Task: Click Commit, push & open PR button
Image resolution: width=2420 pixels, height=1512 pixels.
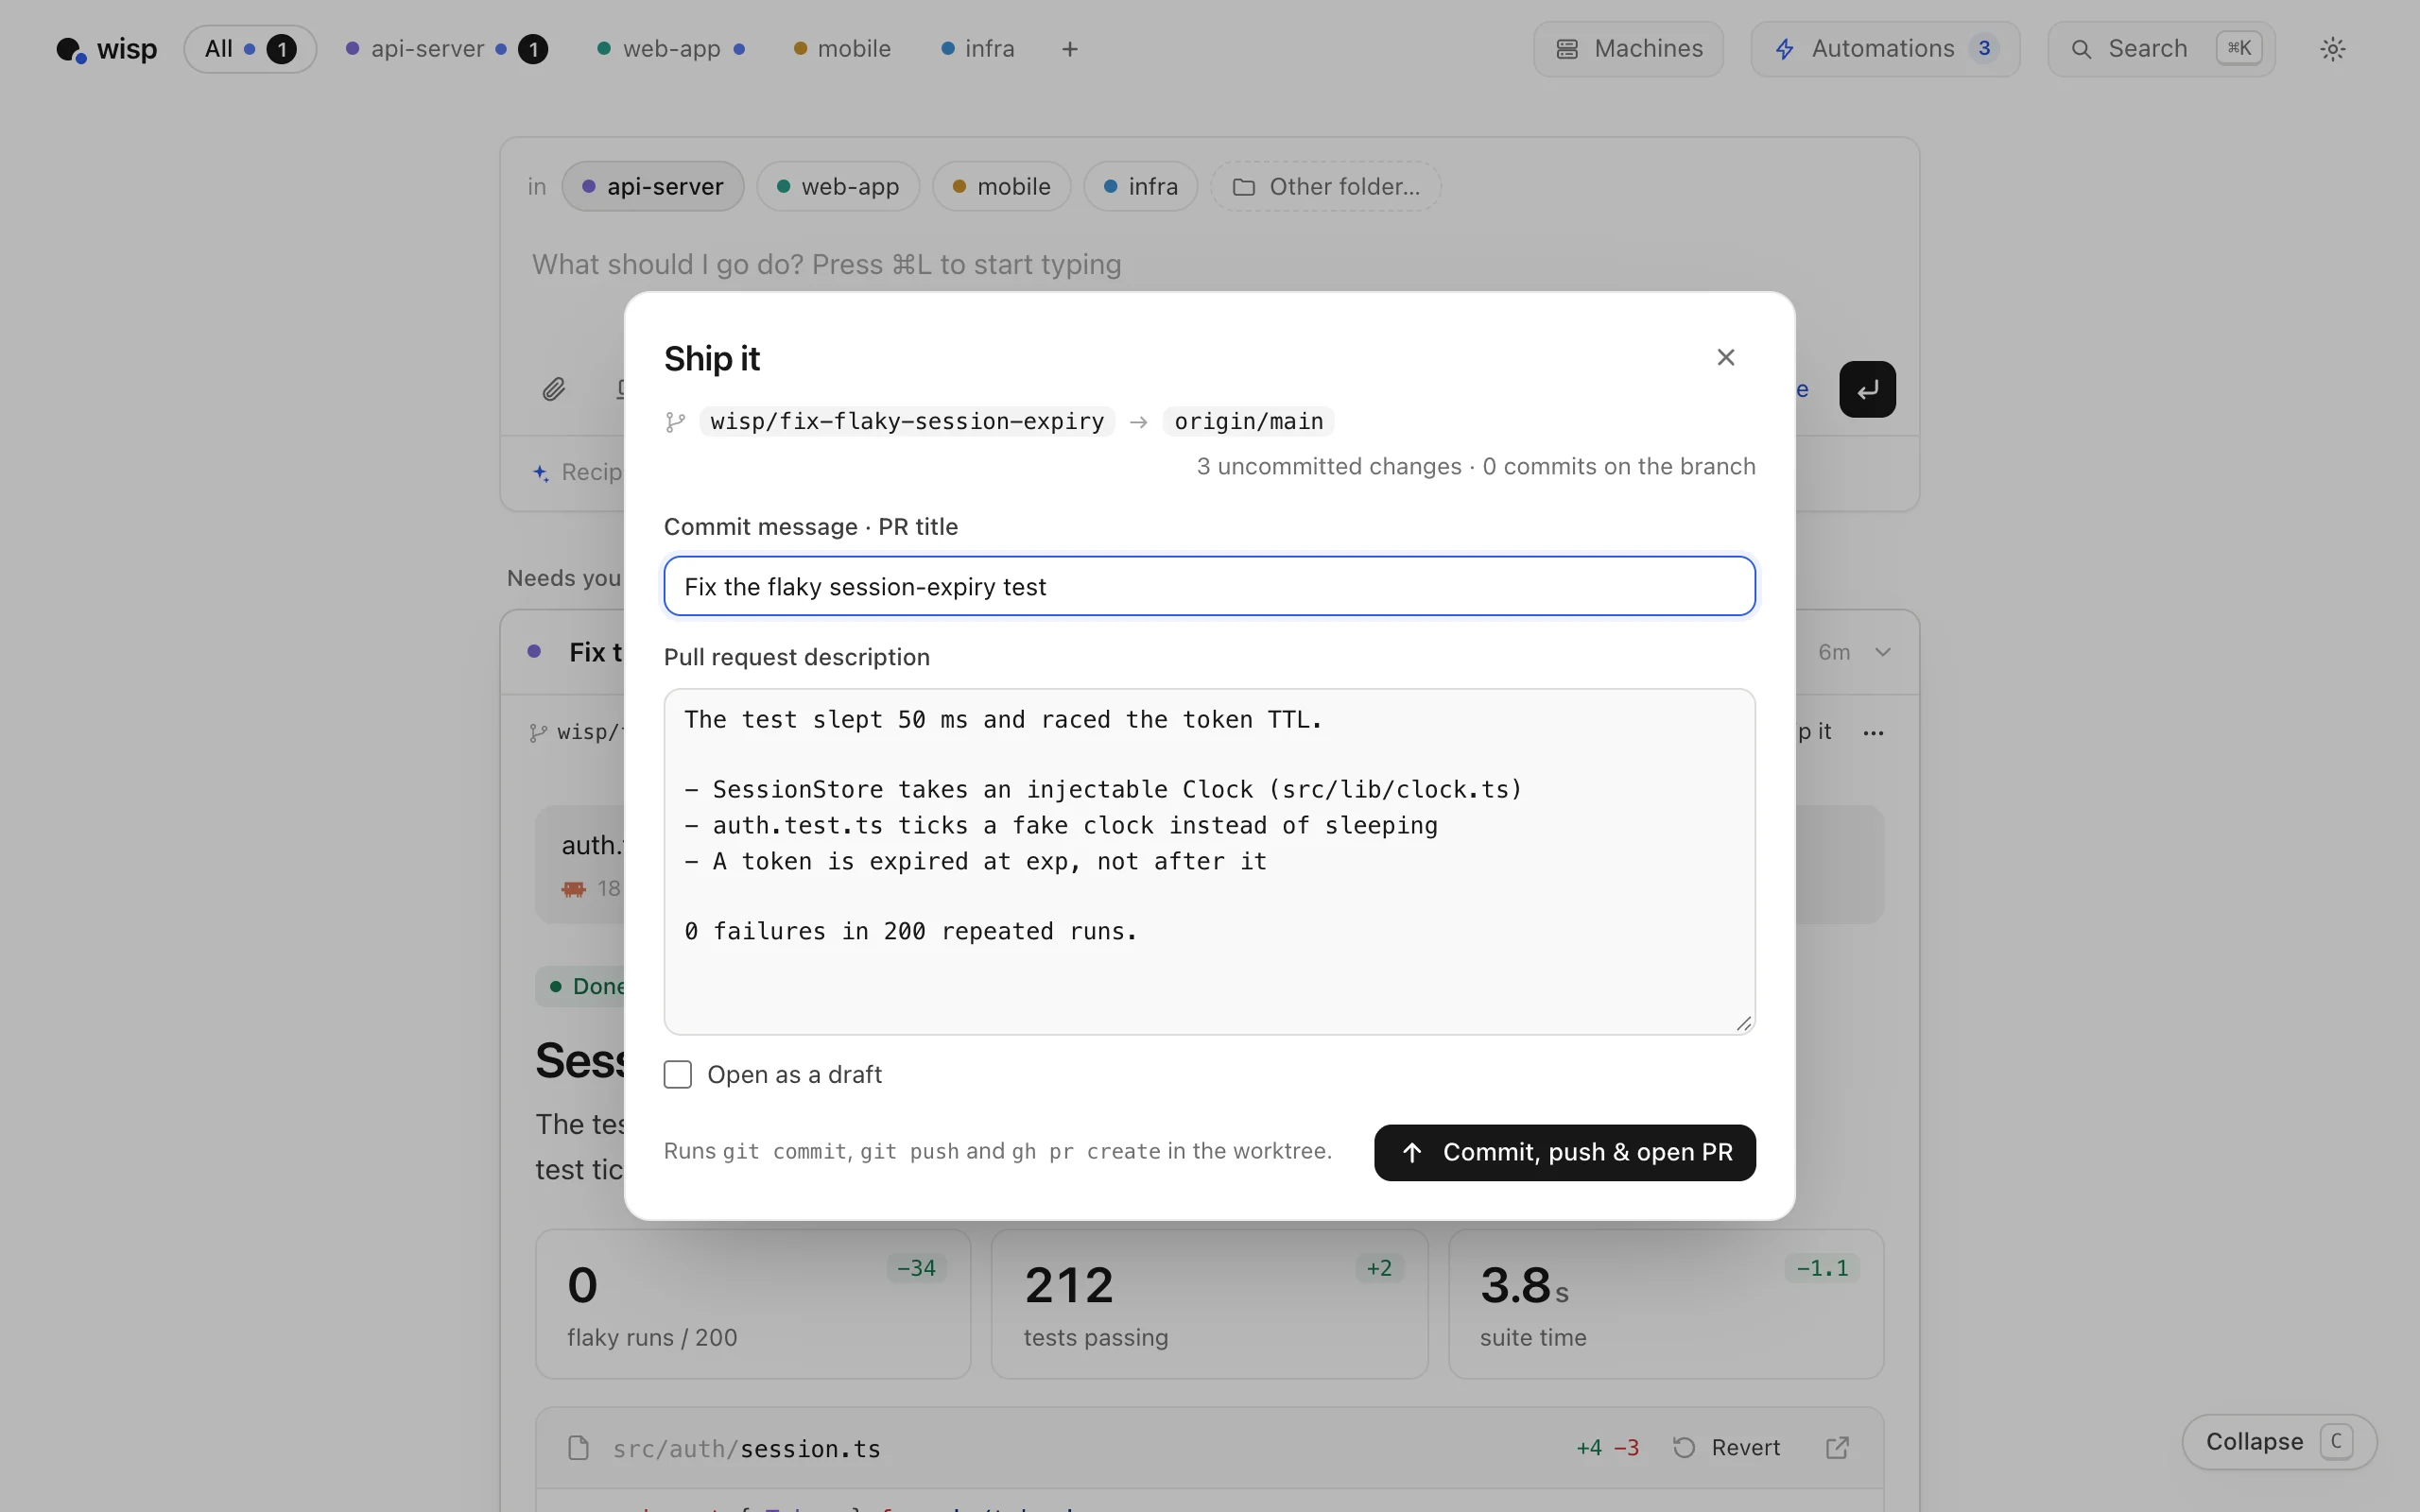Action: (x=1564, y=1152)
